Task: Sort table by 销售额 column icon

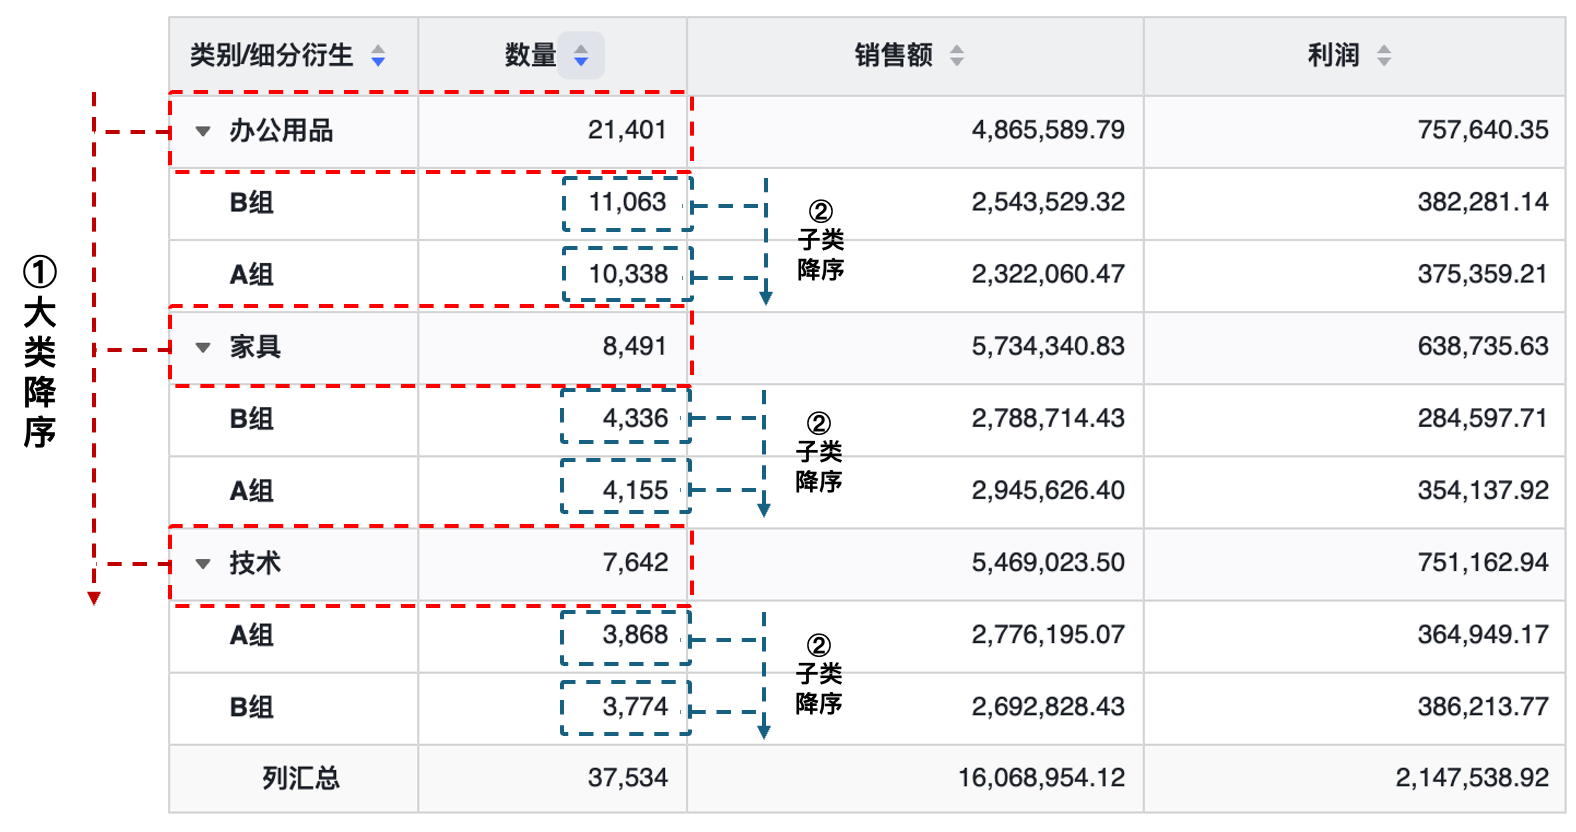Action: tap(957, 56)
